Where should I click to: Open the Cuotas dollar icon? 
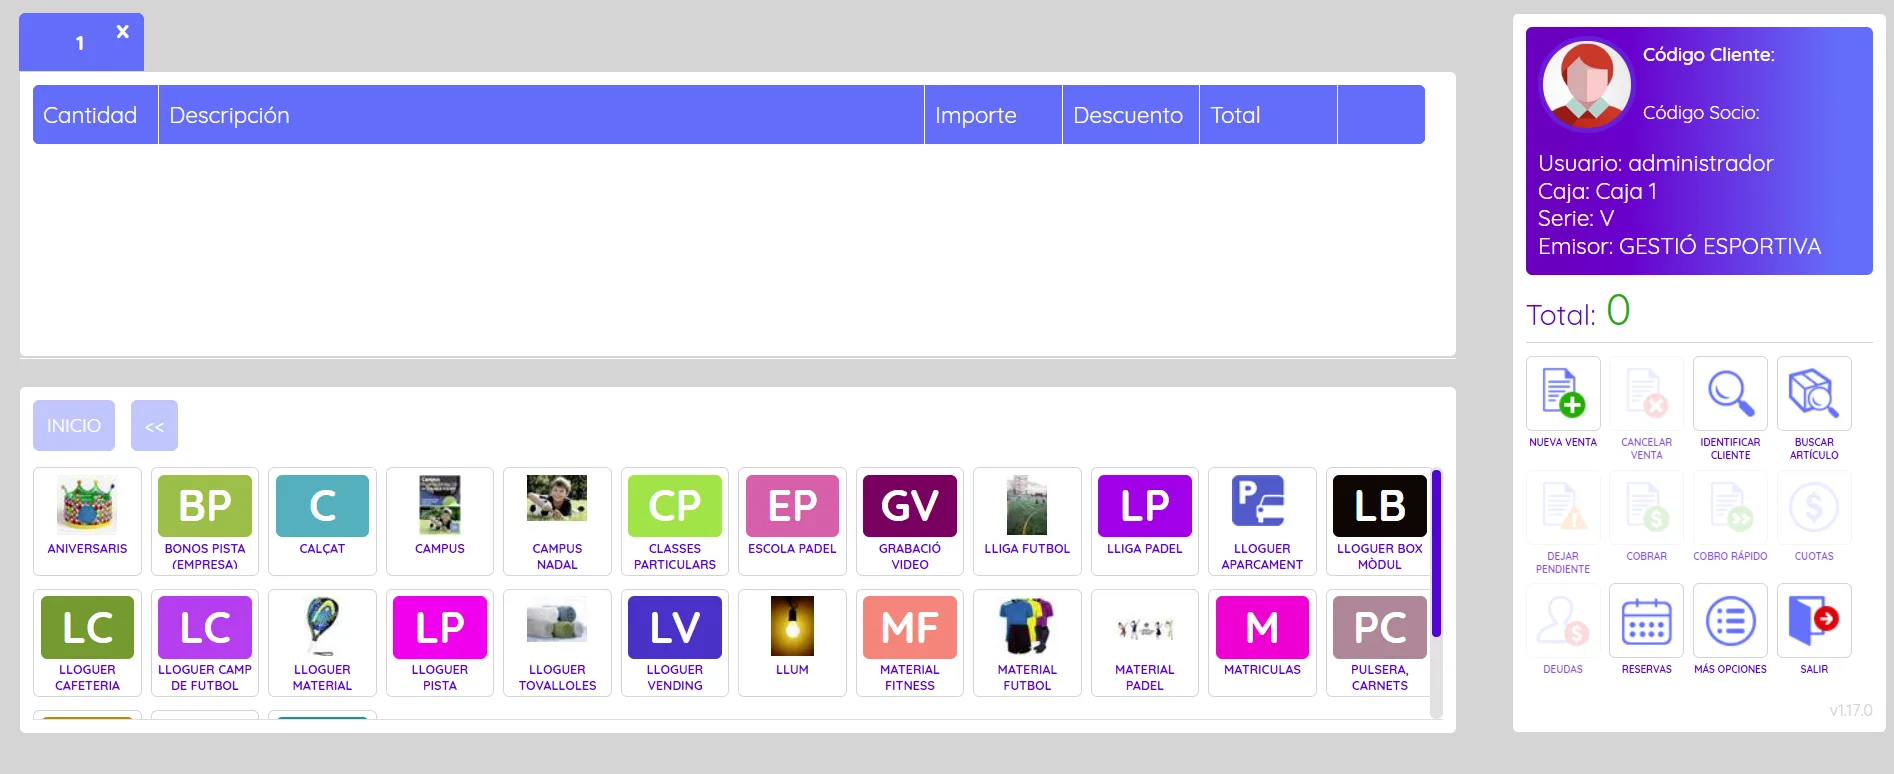[1814, 507]
